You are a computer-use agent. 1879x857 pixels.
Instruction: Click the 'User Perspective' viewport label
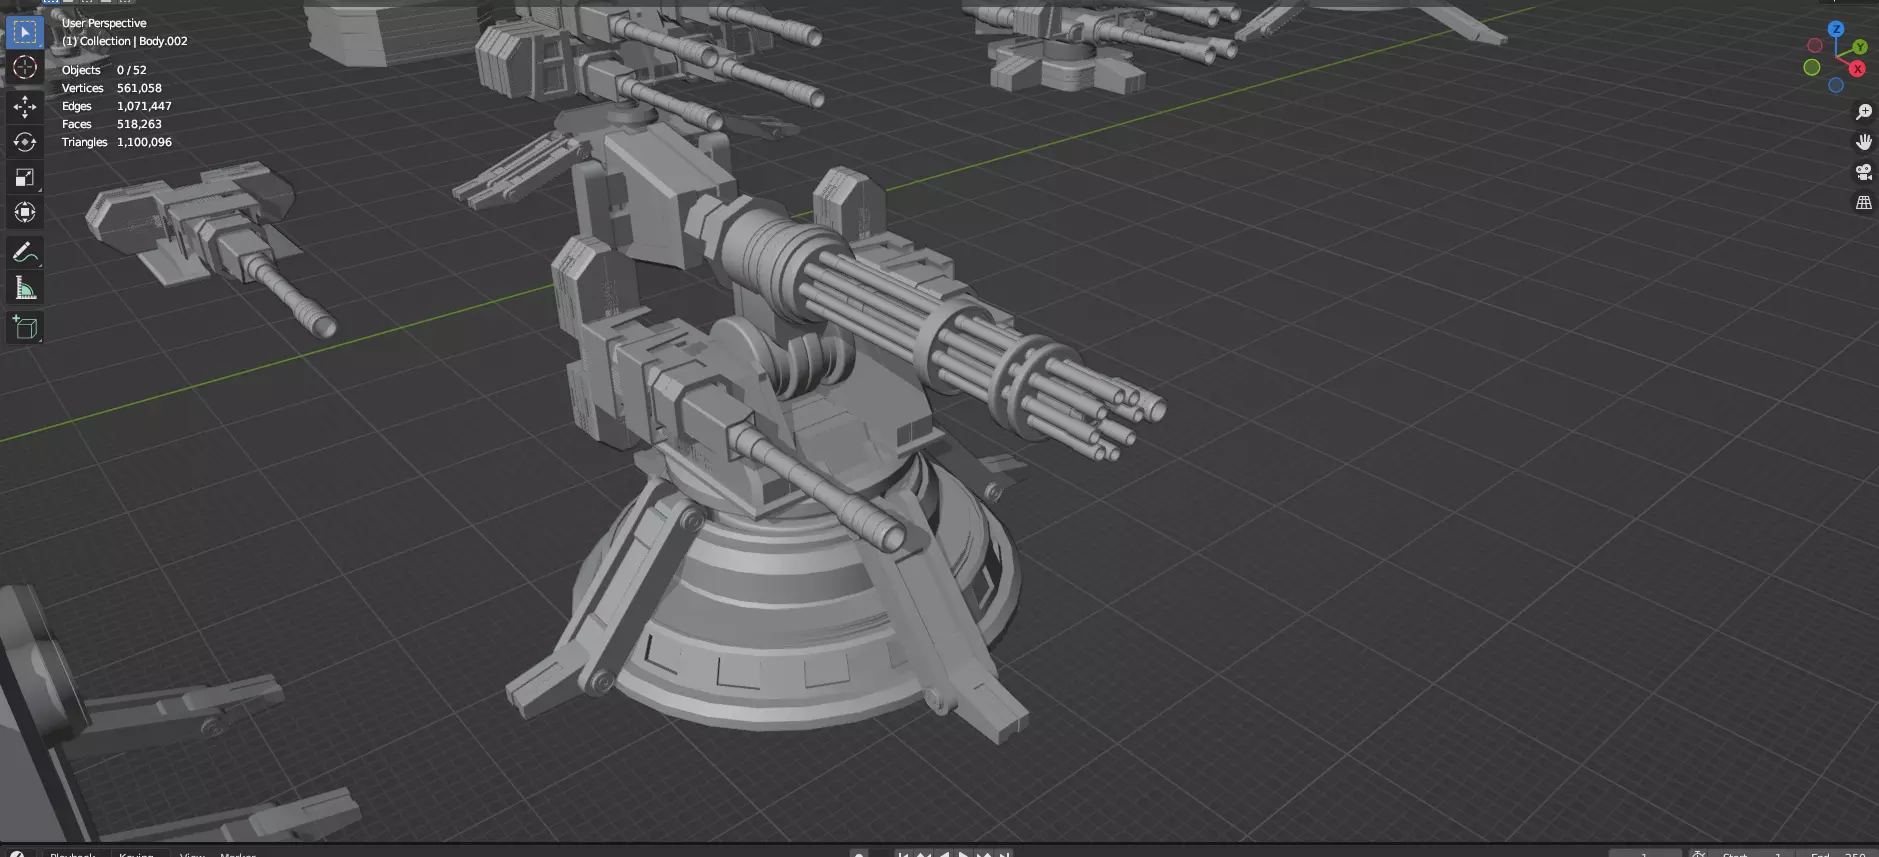[x=104, y=23]
